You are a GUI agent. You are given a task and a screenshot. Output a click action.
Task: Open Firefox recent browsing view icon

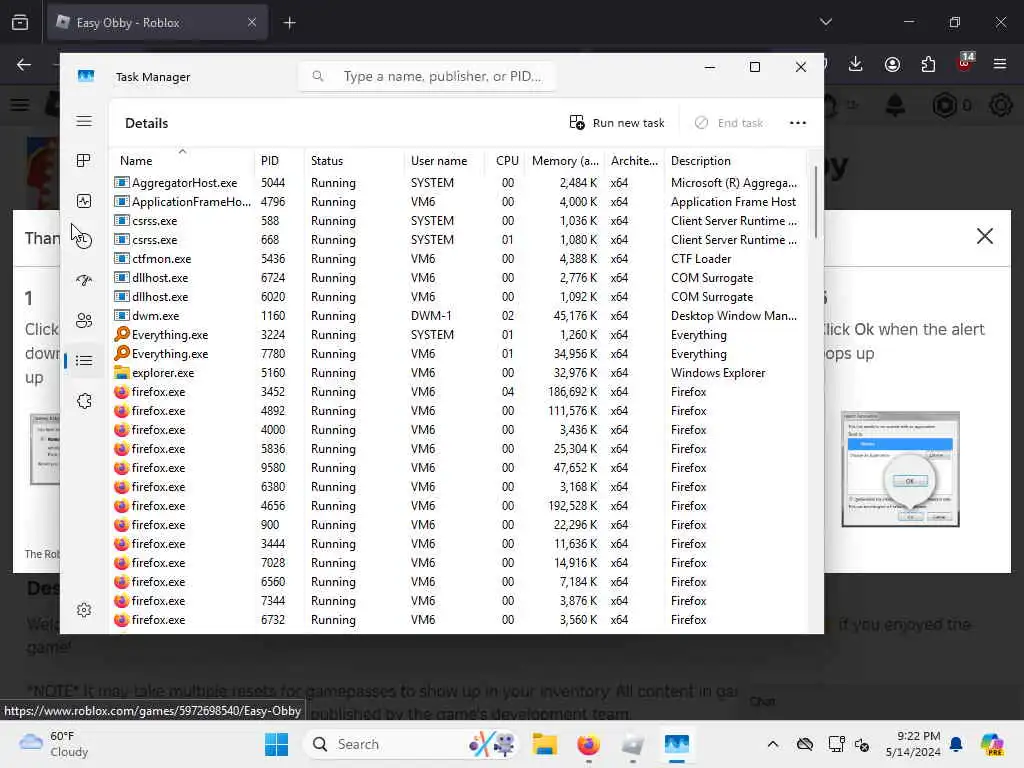[20, 23]
